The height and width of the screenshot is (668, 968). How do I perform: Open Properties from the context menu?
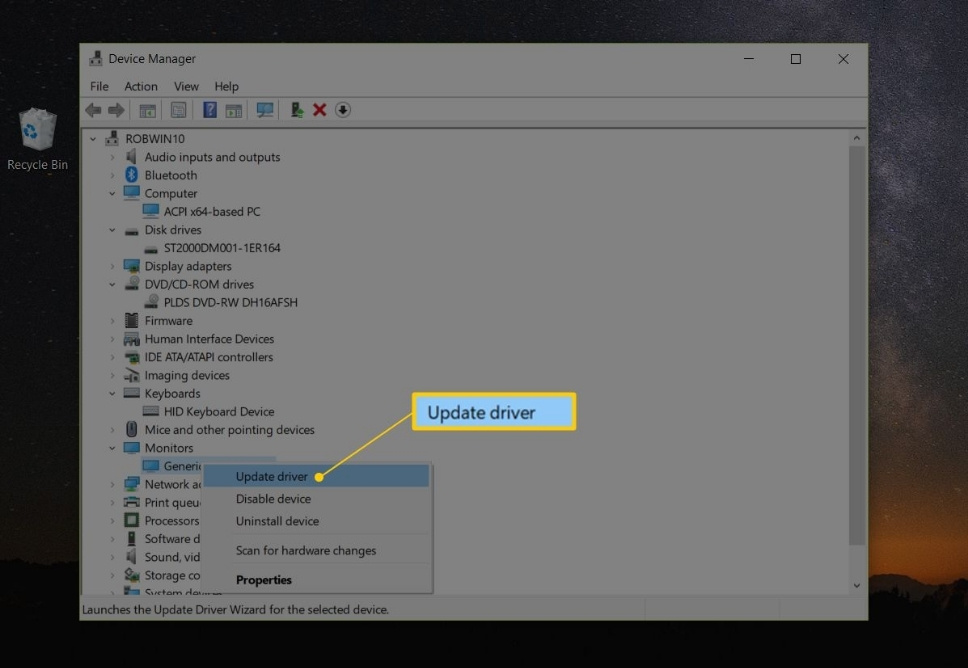264,580
